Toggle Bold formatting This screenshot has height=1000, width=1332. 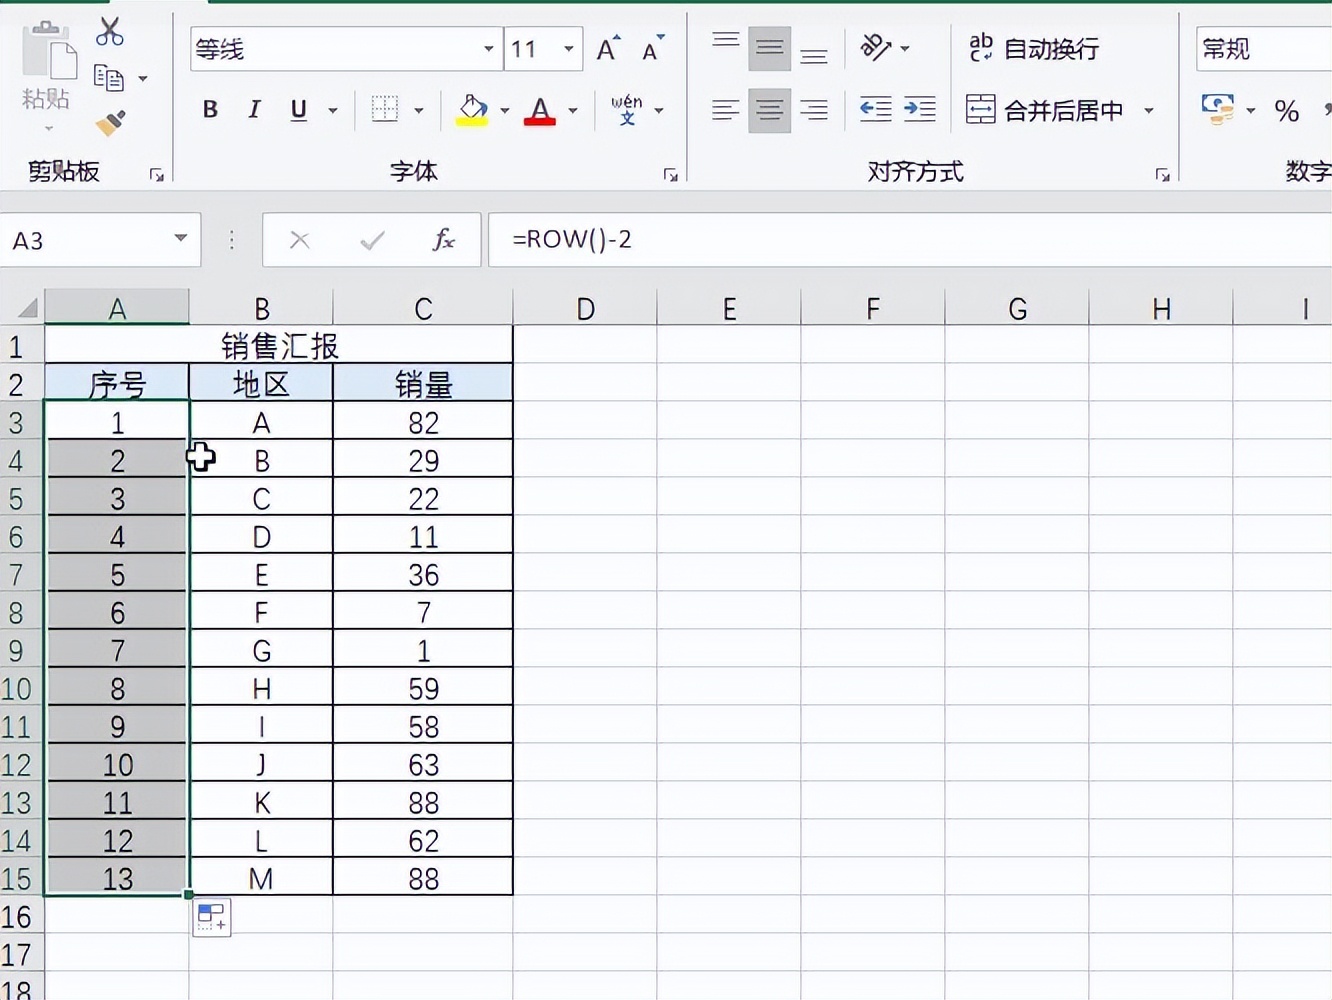pos(210,109)
